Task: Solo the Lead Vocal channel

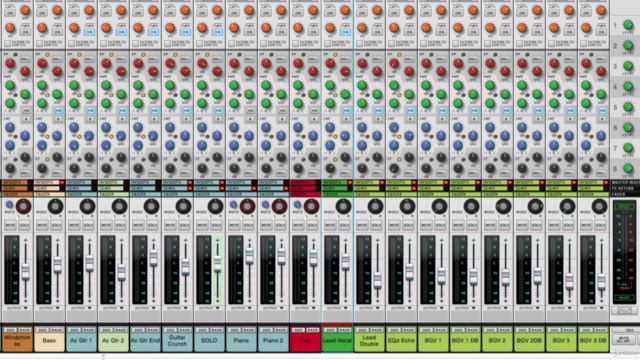Action: [x=344, y=225]
